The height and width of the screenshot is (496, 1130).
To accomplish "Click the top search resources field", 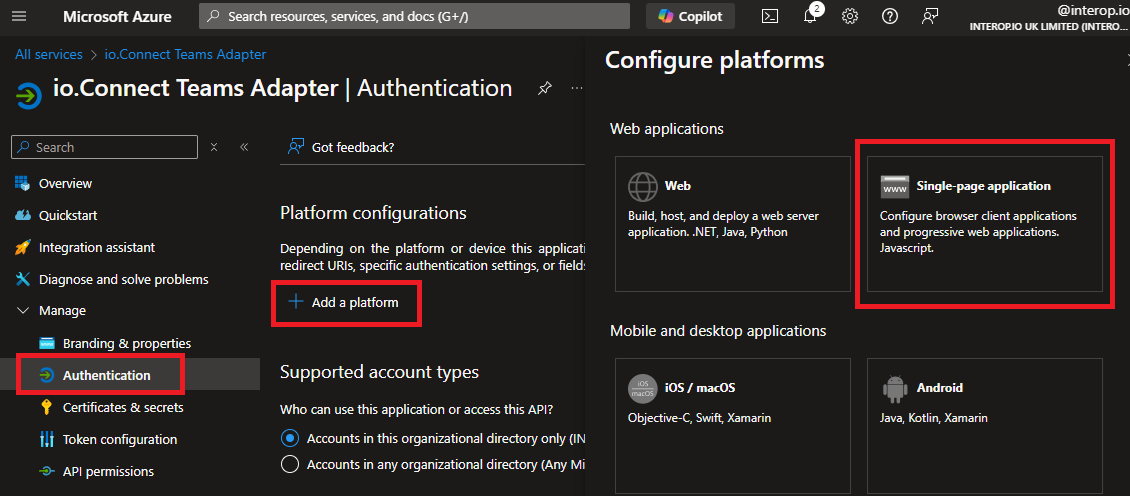I will [414, 16].
